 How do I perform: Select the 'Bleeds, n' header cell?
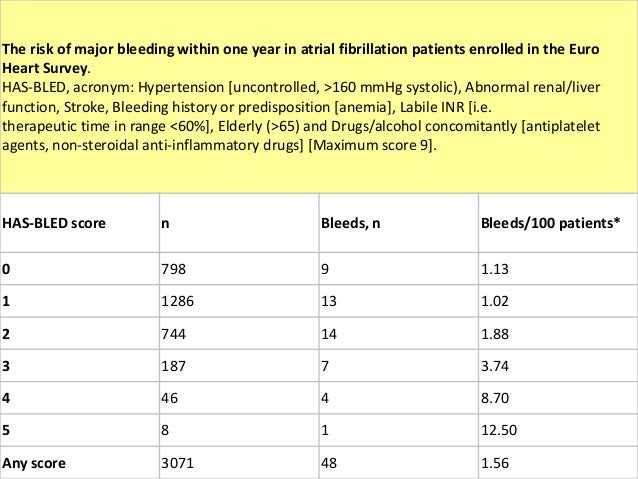(399, 223)
